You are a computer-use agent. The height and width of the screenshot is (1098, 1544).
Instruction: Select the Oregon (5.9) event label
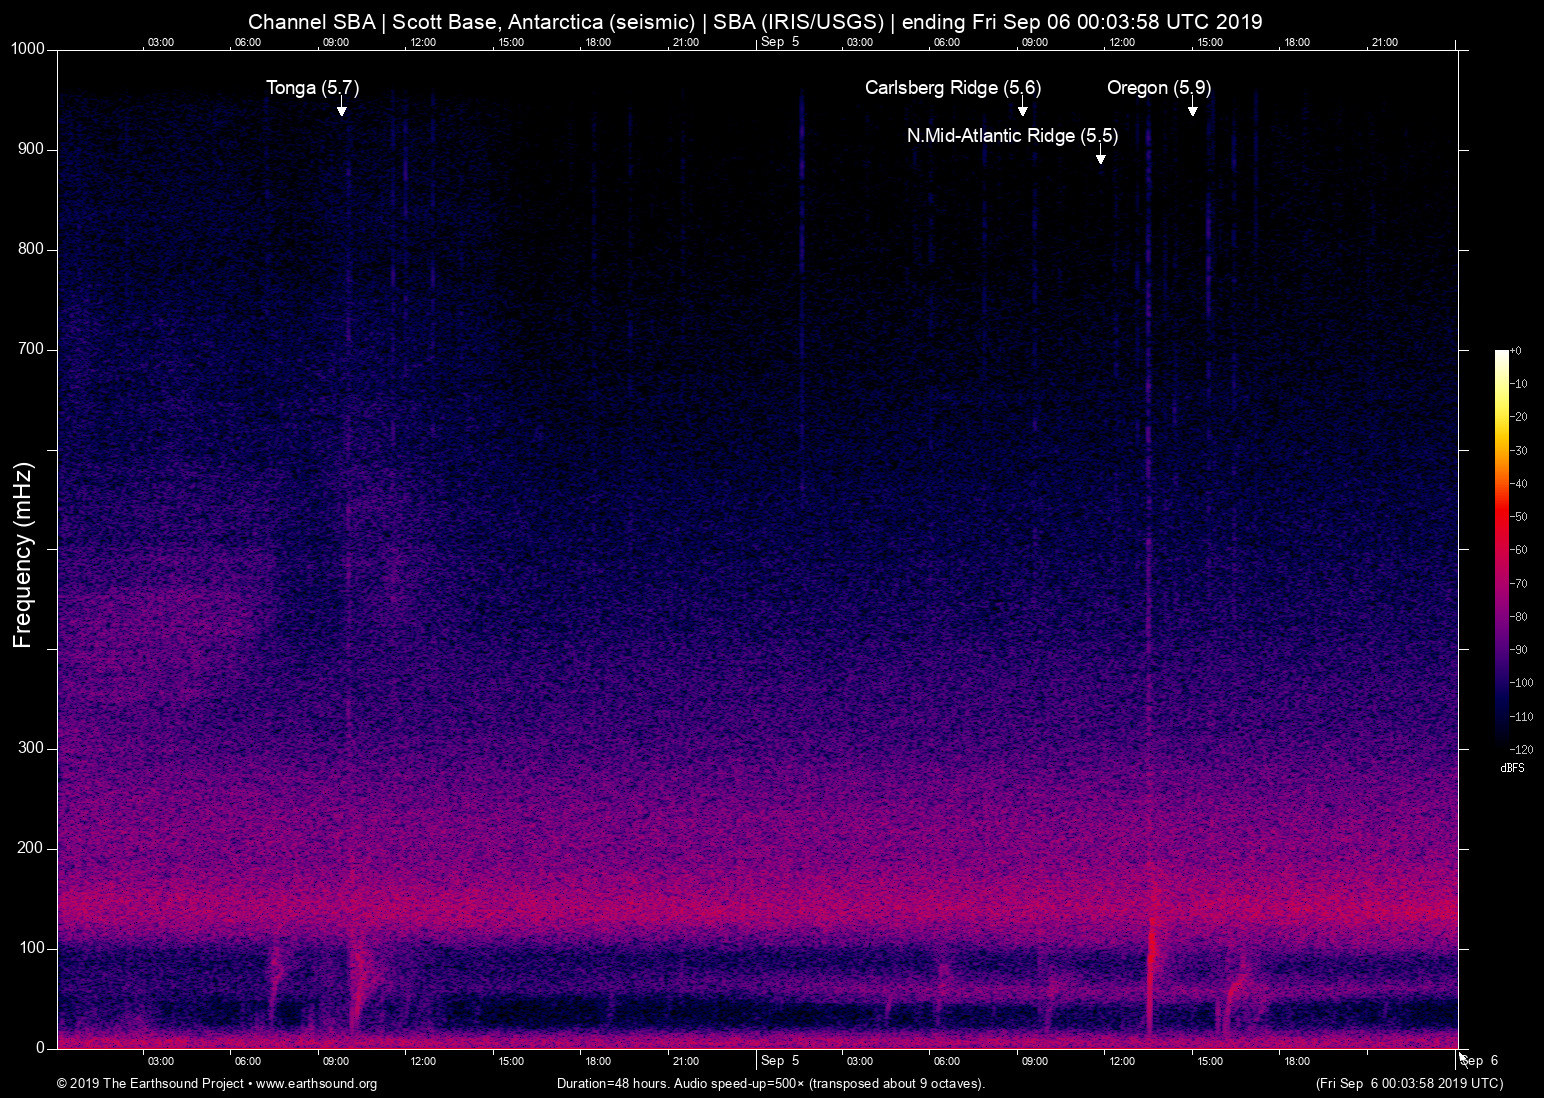pos(1158,88)
